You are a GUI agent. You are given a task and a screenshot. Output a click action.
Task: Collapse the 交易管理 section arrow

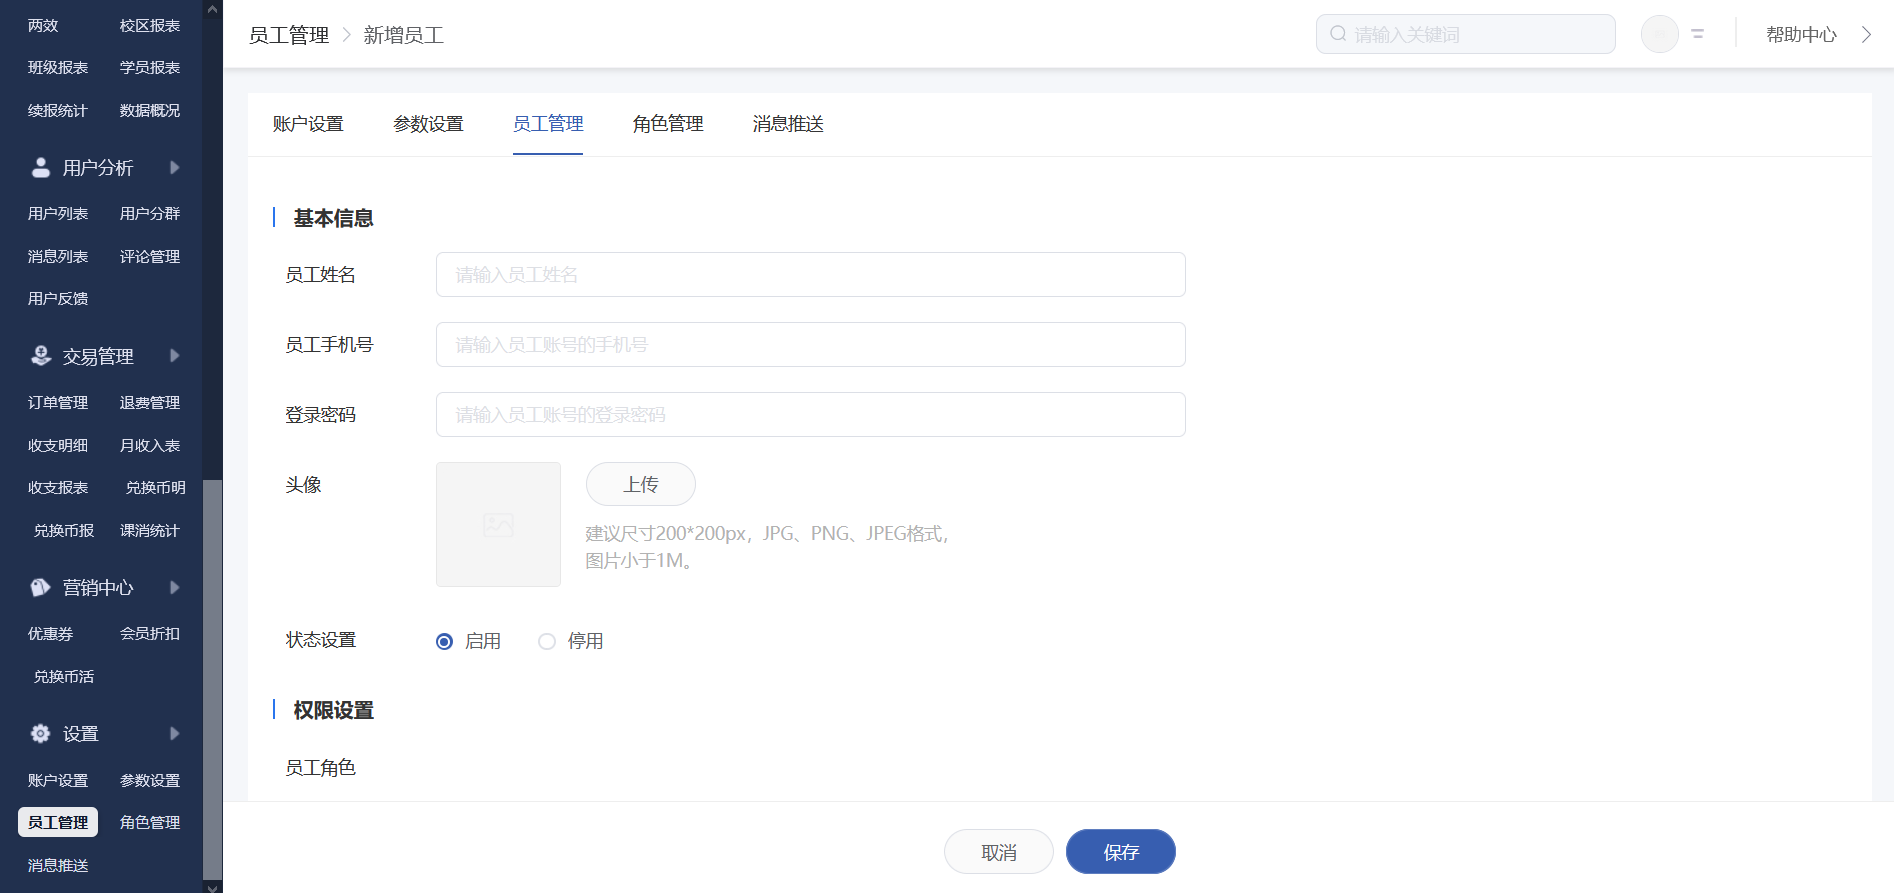coord(175,356)
